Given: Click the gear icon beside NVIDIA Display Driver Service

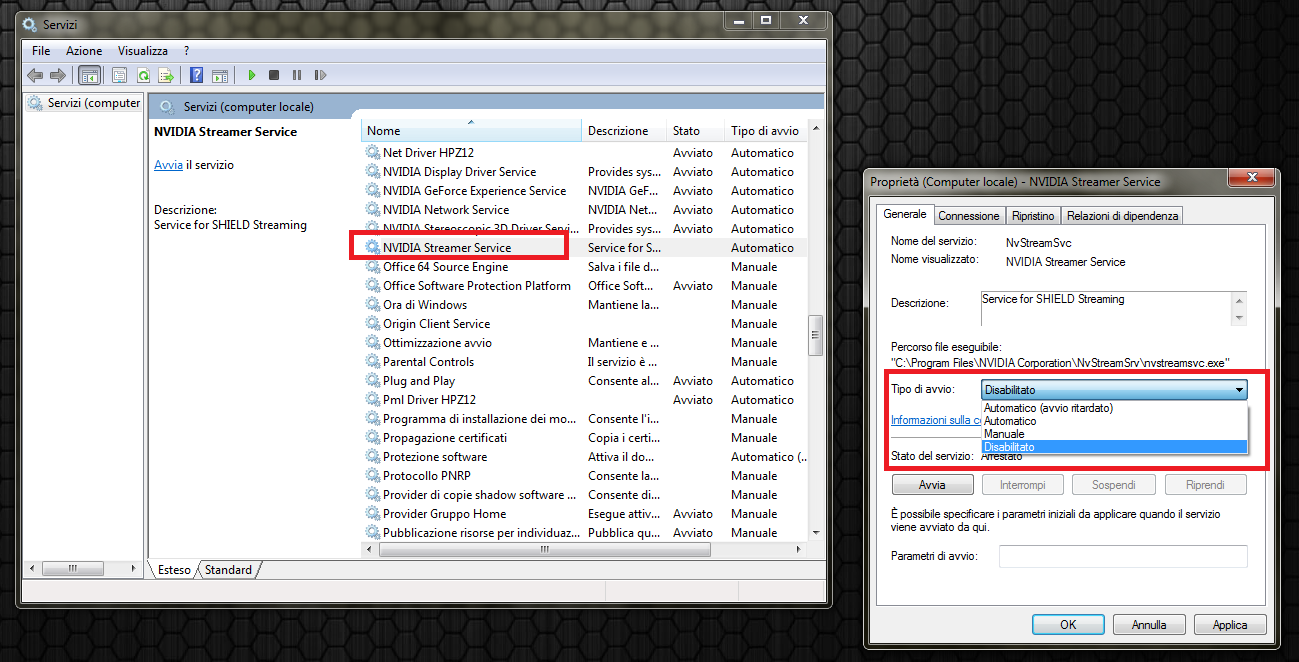Looking at the screenshot, I should pyautogui.click(x=373, y=172).
